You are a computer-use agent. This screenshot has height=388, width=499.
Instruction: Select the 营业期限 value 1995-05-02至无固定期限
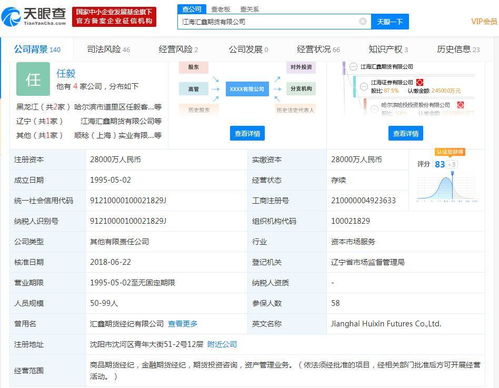[132, 283]
